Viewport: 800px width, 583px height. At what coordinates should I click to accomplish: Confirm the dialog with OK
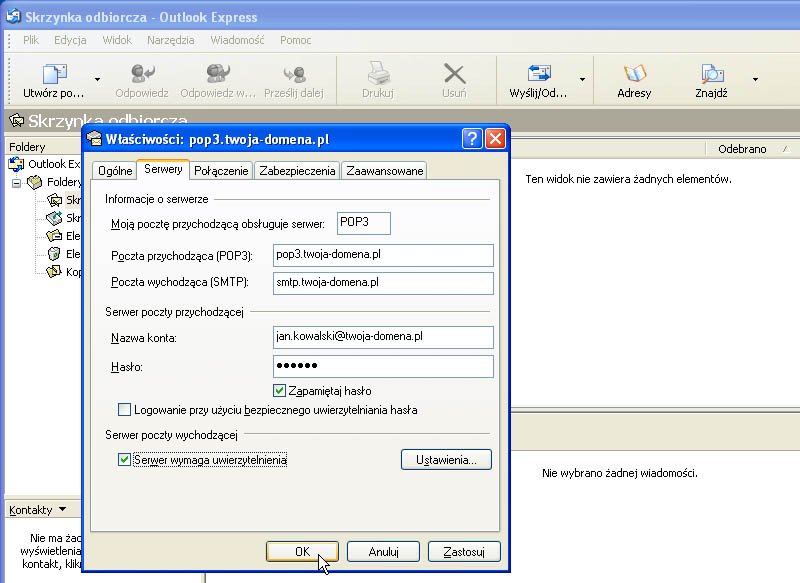[x=302, y=551]
